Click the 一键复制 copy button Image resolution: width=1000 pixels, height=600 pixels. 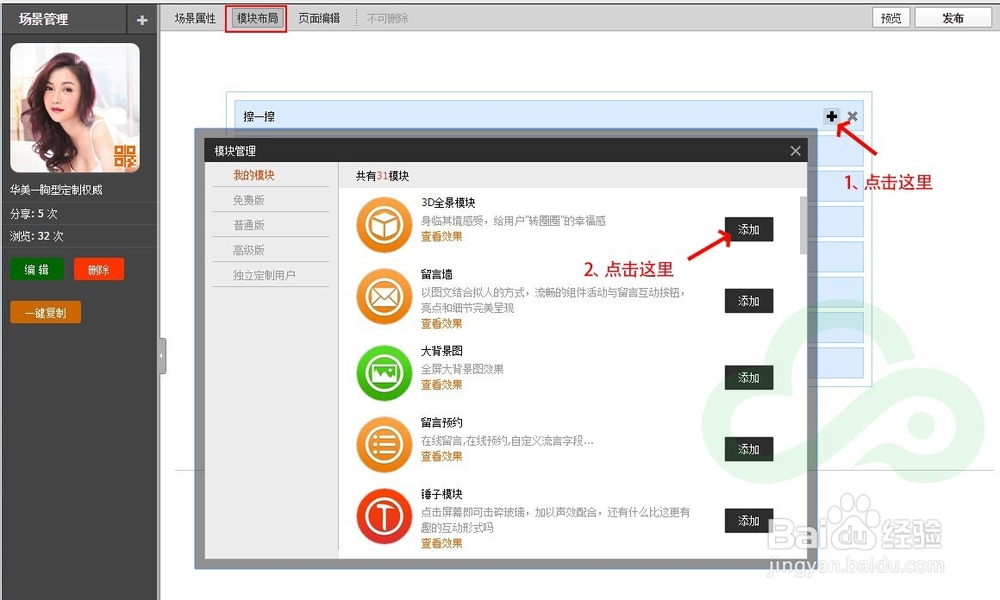44,312
